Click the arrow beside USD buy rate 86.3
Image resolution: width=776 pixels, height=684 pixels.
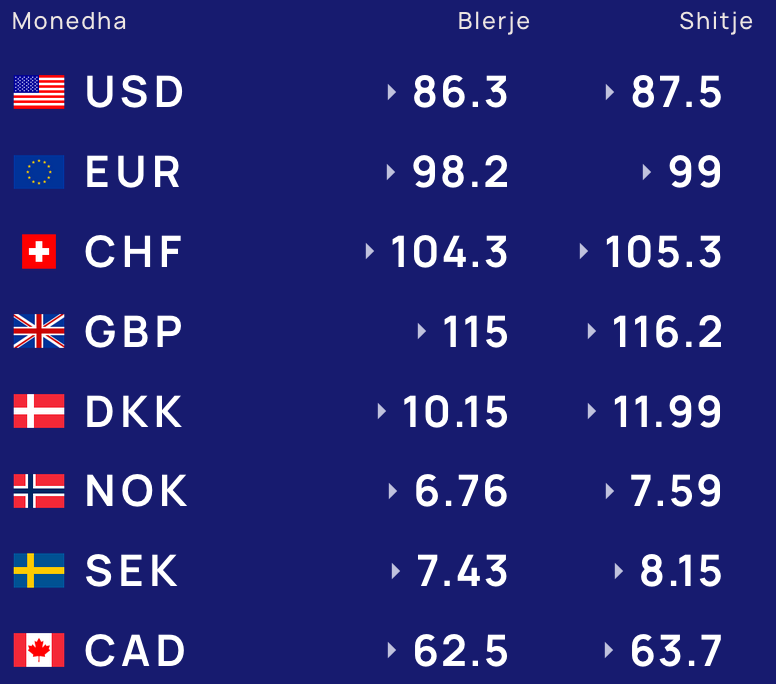click(x=392, y=92)
